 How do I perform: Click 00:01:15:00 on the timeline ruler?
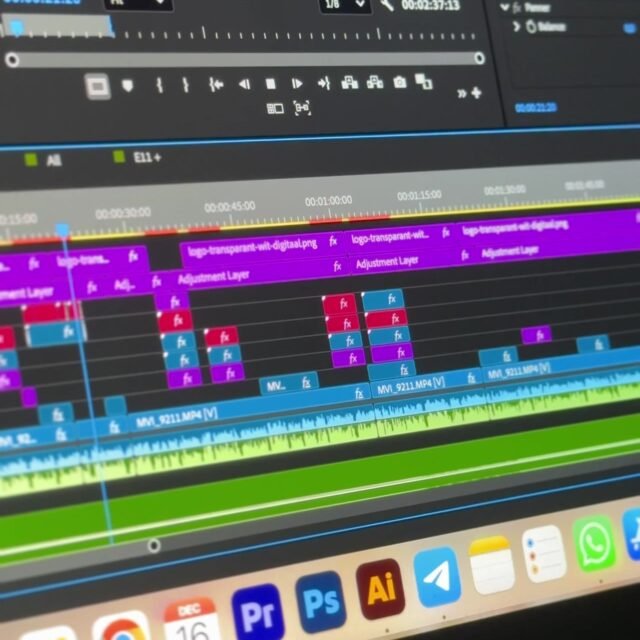coord(419,195)
